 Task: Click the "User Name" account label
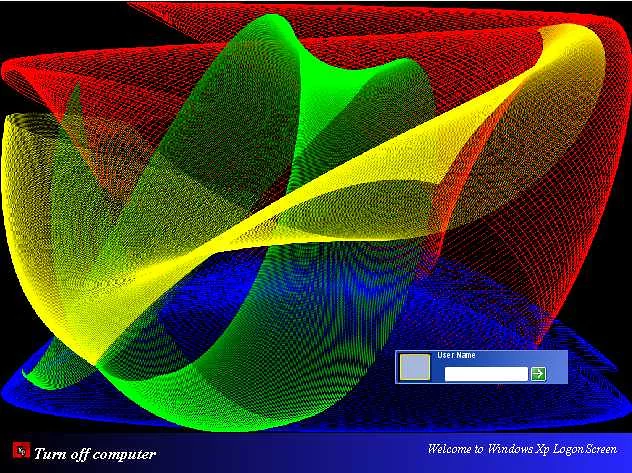pyautogui.click(x=456, y=356)
